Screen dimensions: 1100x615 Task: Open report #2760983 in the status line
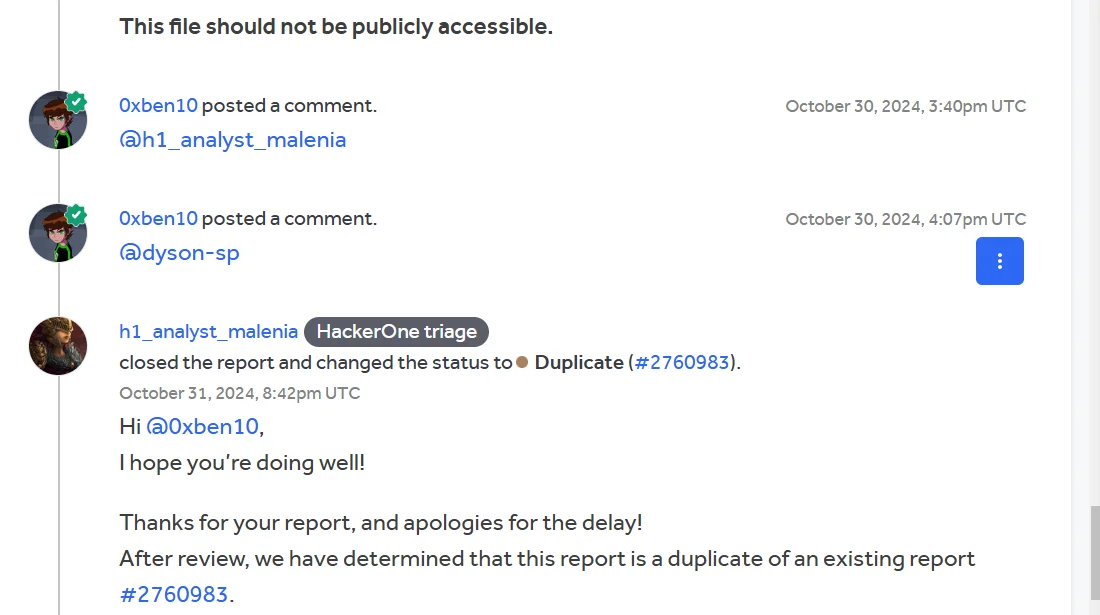coord(682,362)
